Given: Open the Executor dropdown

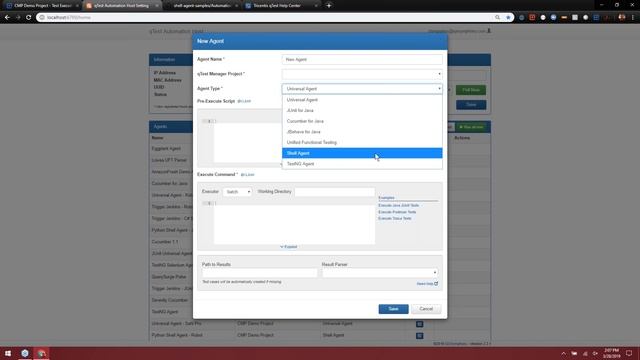Looking at the screenshot, I should [x=237, y=192].
